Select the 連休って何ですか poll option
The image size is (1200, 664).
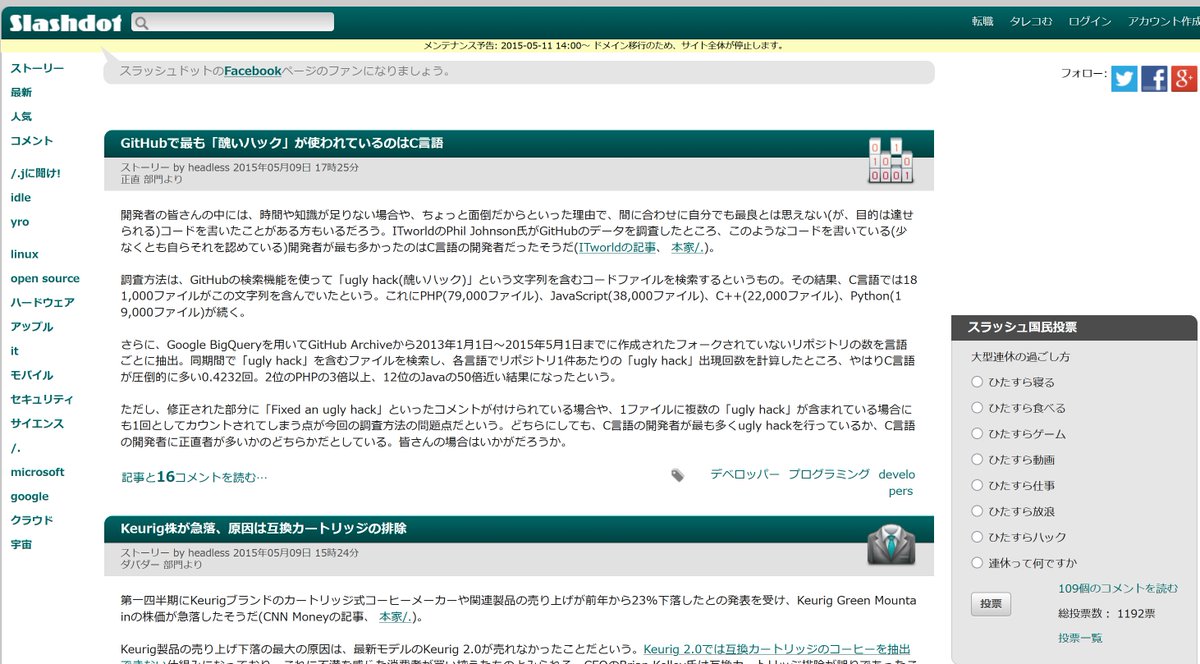pyautogui.click(x=977, y=563)
